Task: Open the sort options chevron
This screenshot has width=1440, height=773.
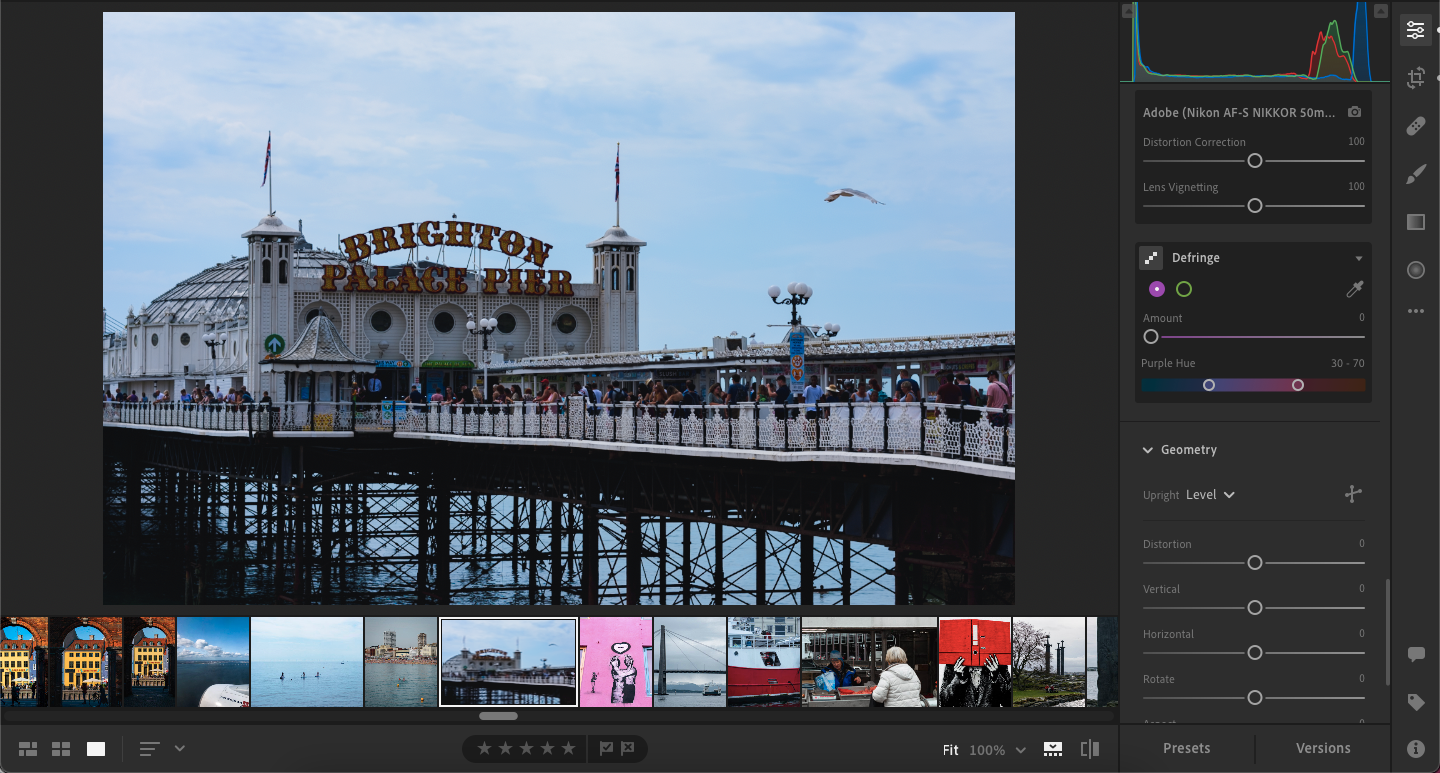Action: coord(180,748)
